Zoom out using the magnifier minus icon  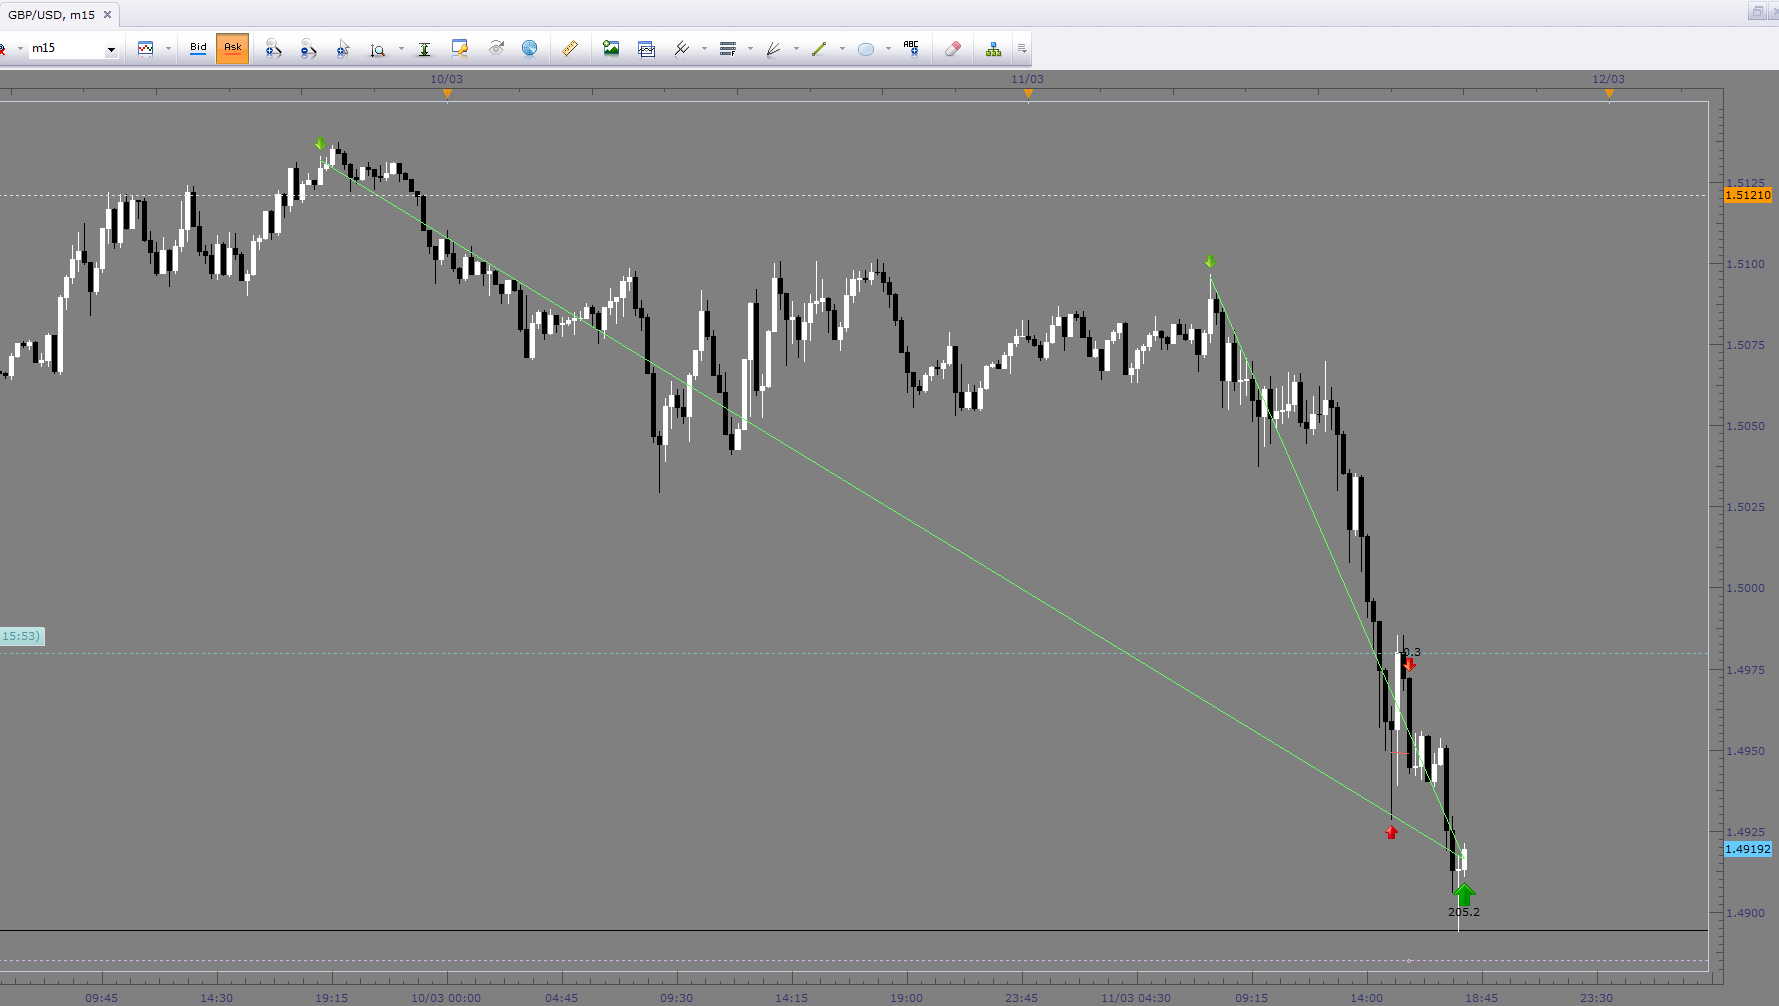308,48
